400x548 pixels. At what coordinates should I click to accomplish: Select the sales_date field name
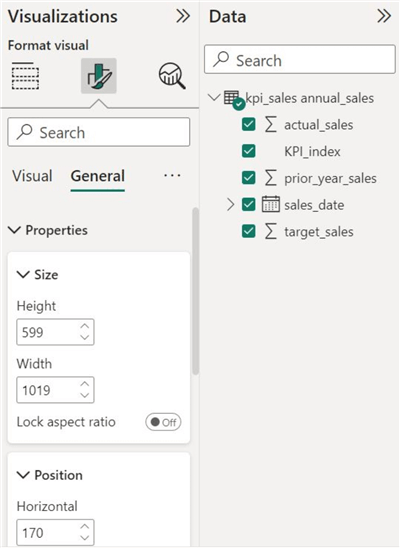pos(314,205)
